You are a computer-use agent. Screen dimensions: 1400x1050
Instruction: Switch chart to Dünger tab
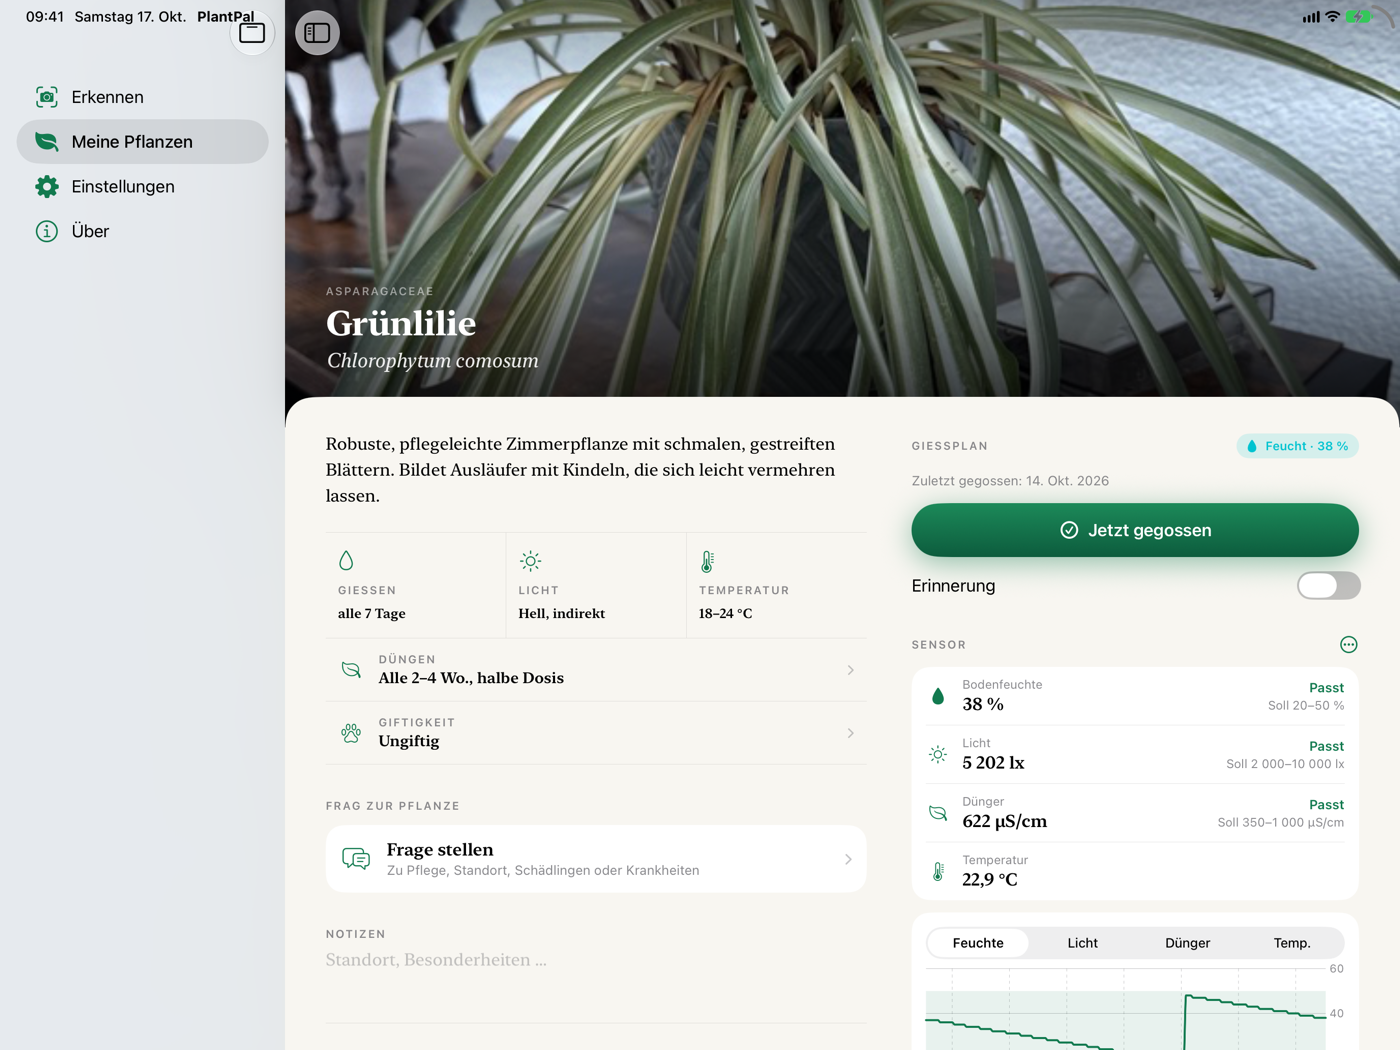coord(1187,943)
